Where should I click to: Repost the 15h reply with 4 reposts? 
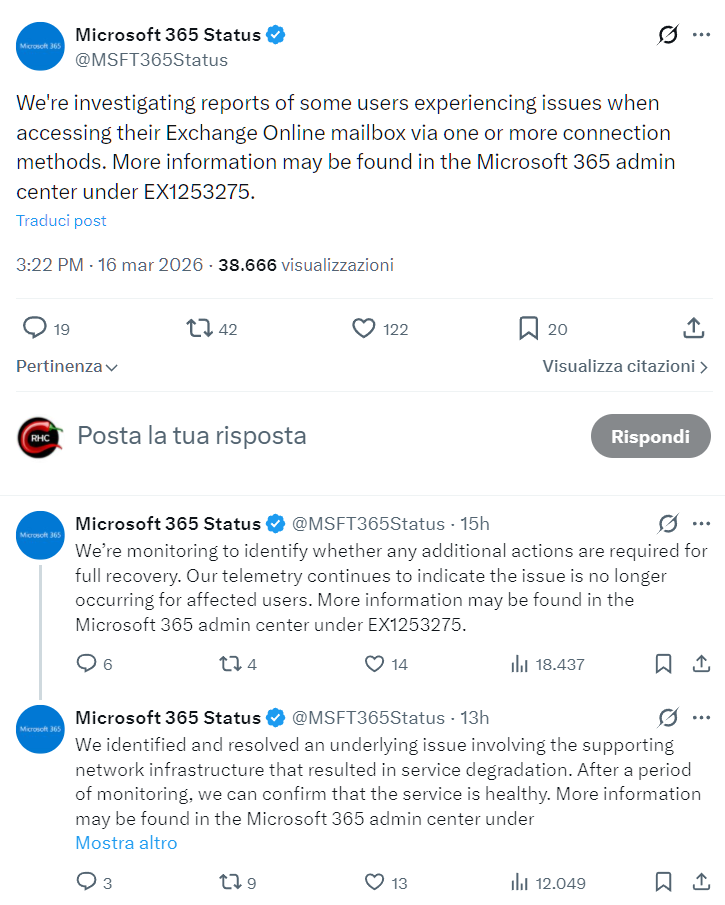coord(230,664)
